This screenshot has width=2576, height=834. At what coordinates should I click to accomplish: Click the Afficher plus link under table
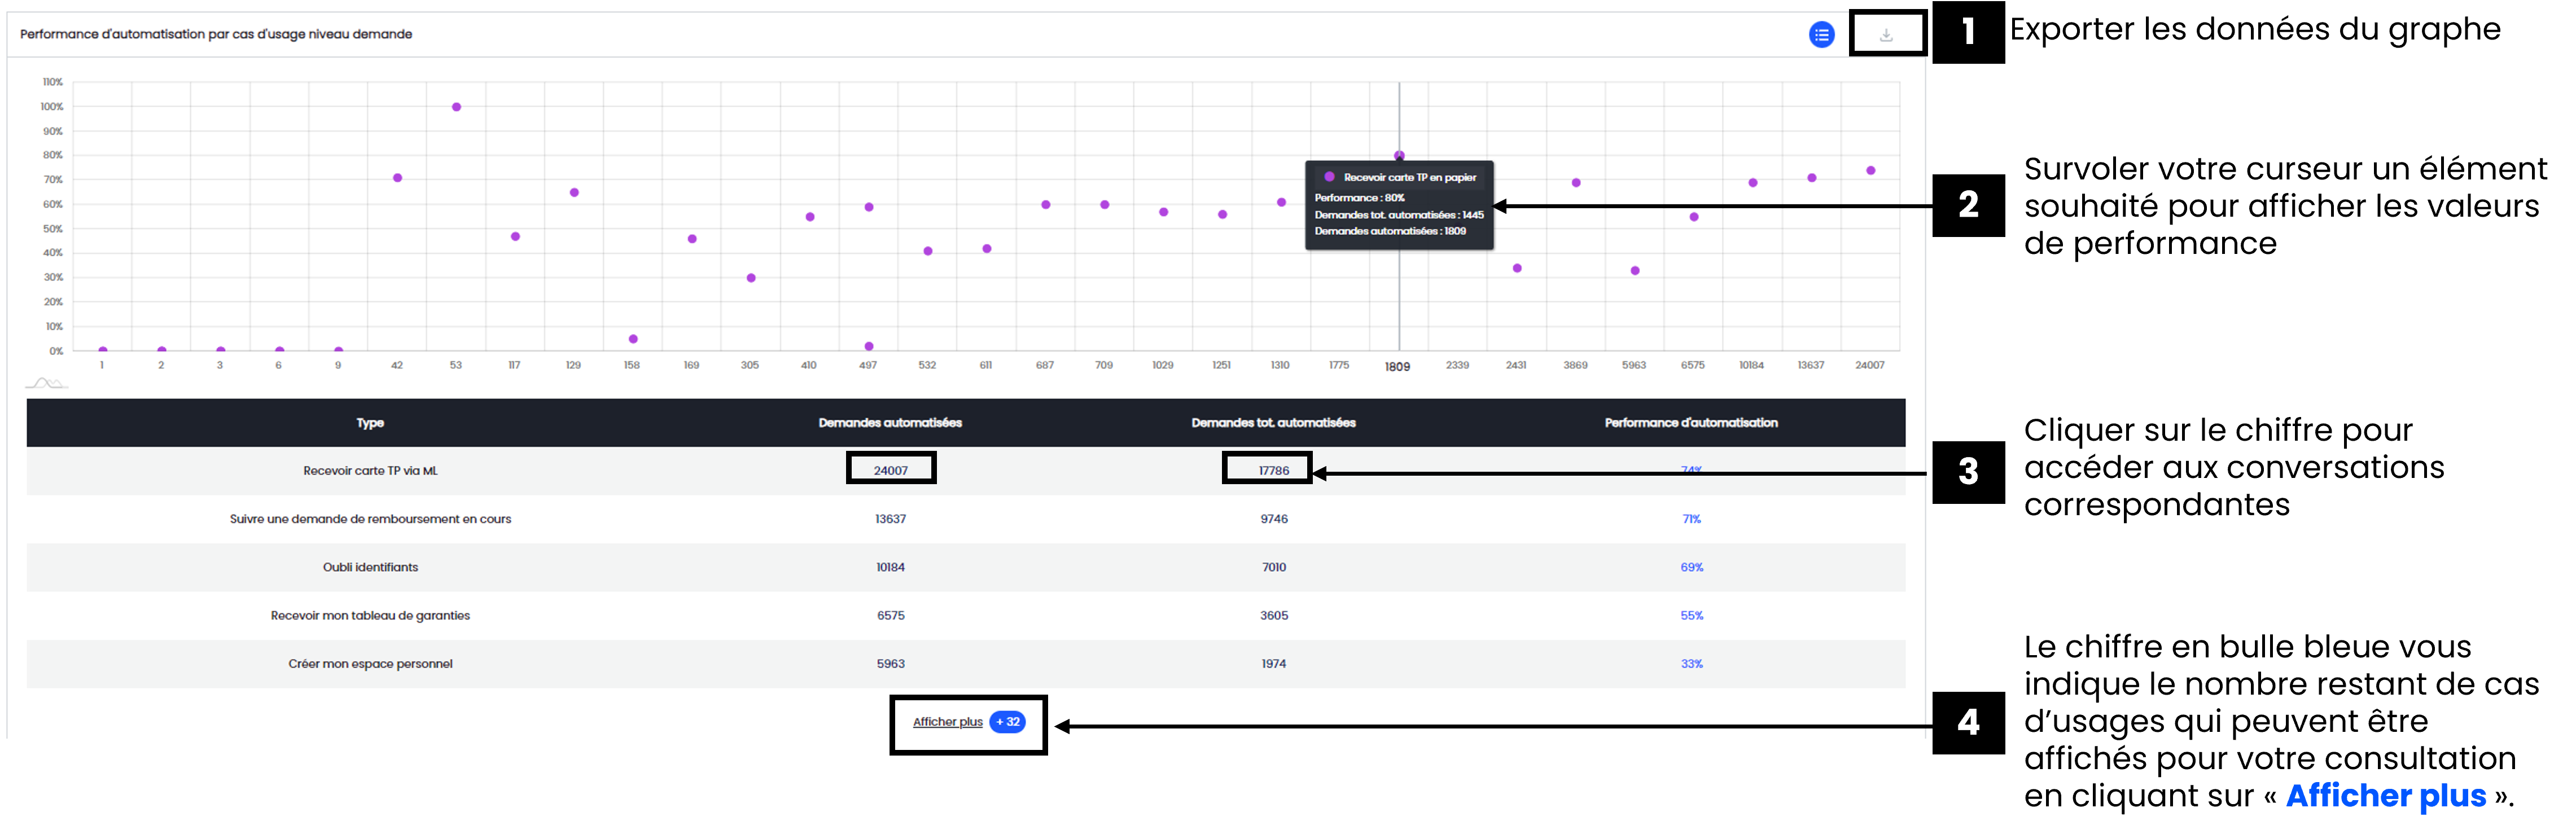(947, 722)
